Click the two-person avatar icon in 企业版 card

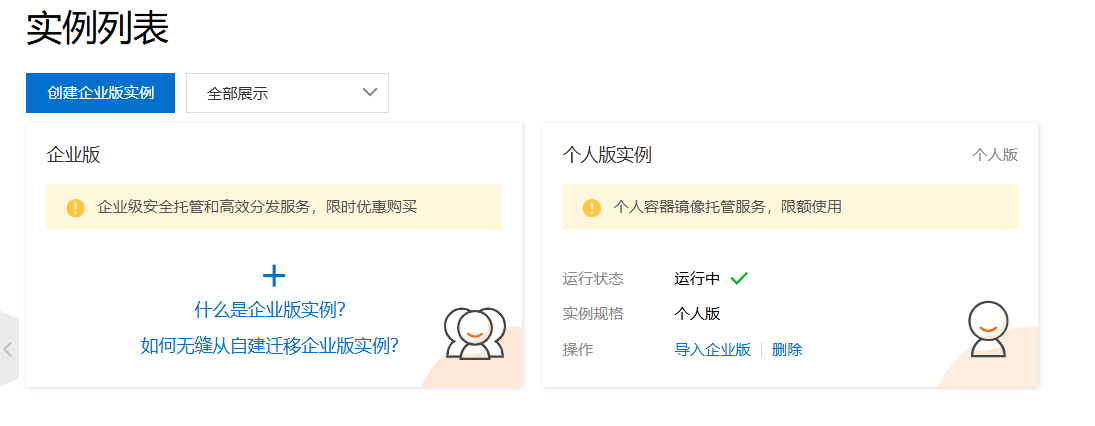click(x=475, y=334)
